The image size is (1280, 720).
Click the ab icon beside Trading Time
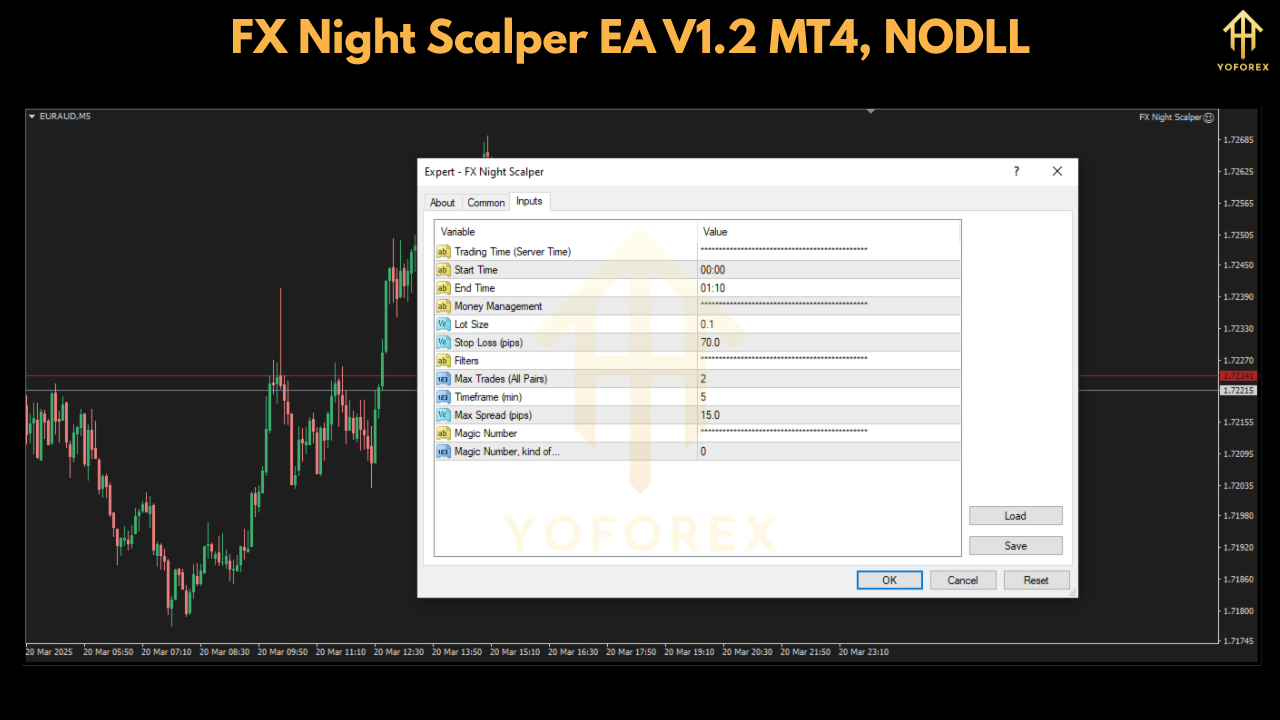[443, 251]
